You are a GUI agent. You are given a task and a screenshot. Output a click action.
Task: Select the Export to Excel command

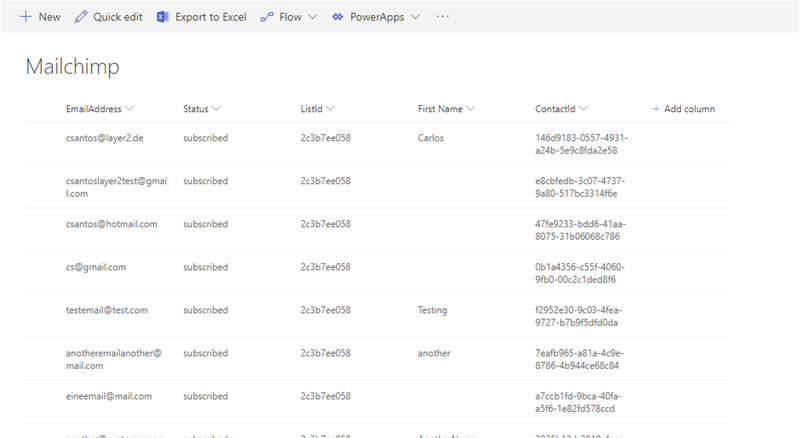pos(210,17)
